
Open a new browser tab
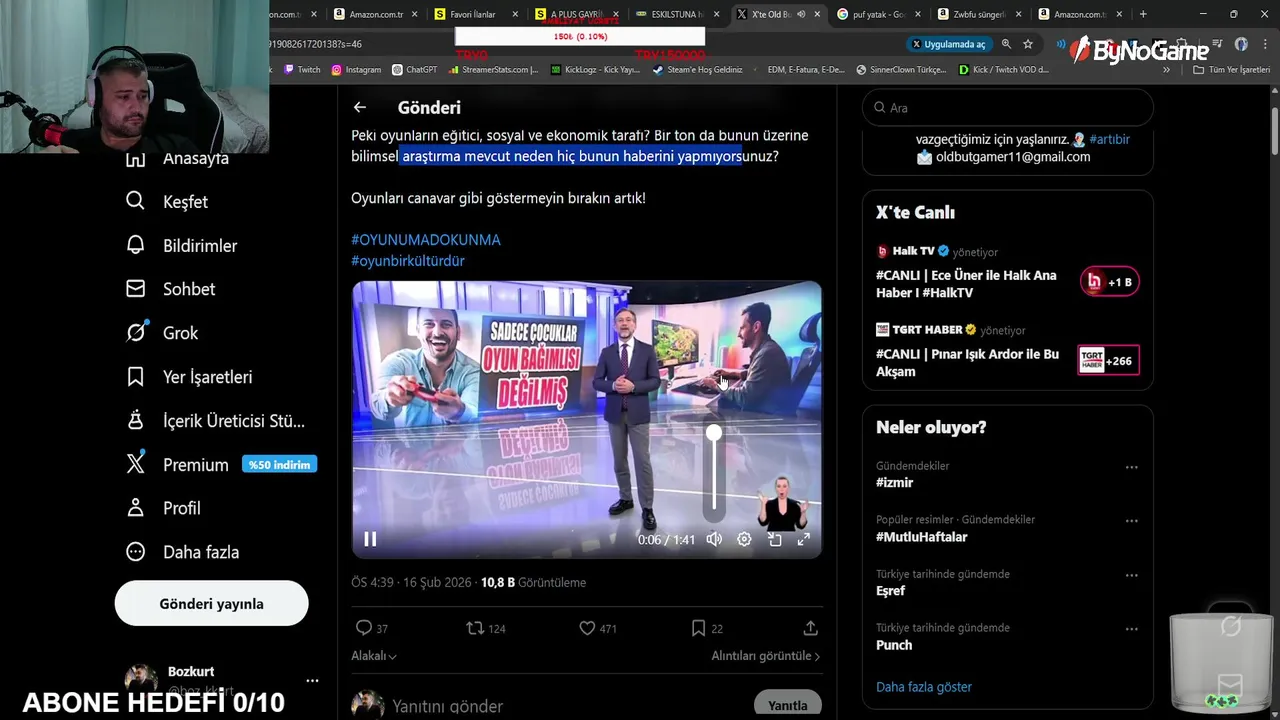(1143, 14)
